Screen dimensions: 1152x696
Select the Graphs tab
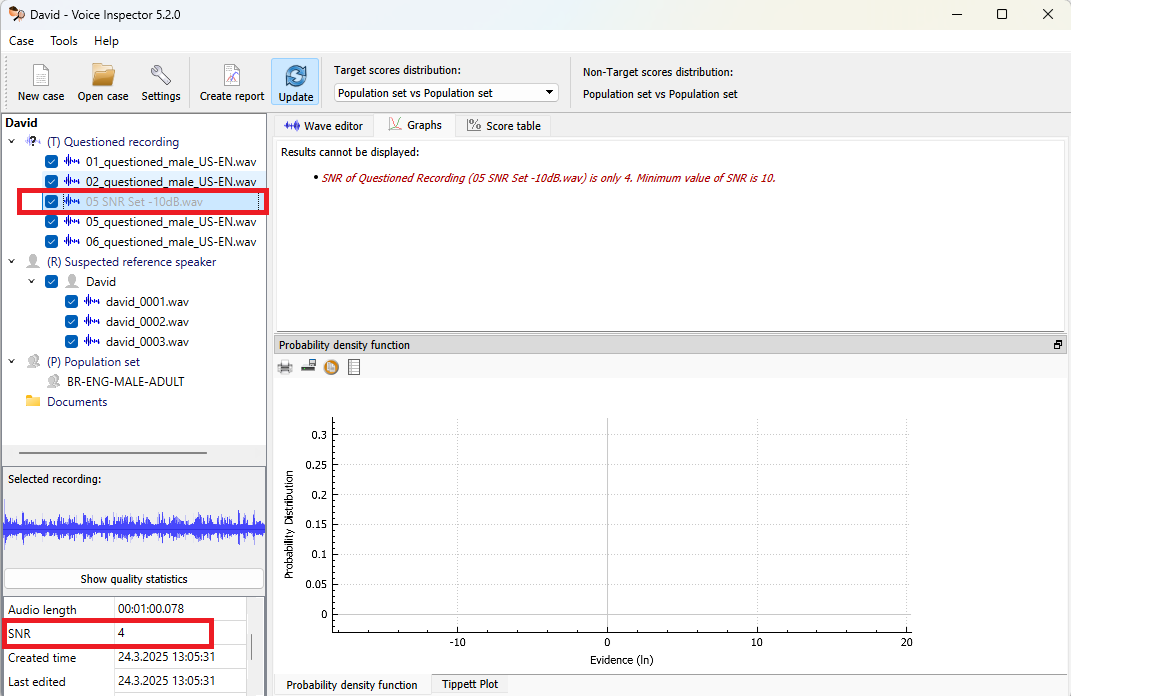pyautogui.click(x=415, y=125)
